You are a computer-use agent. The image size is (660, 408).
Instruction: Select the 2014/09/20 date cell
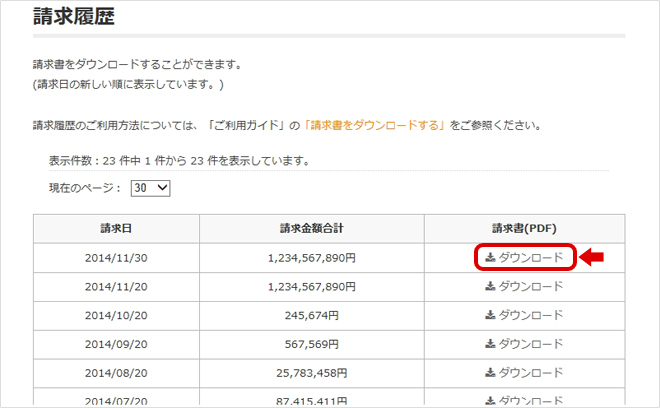pos(116,343)
